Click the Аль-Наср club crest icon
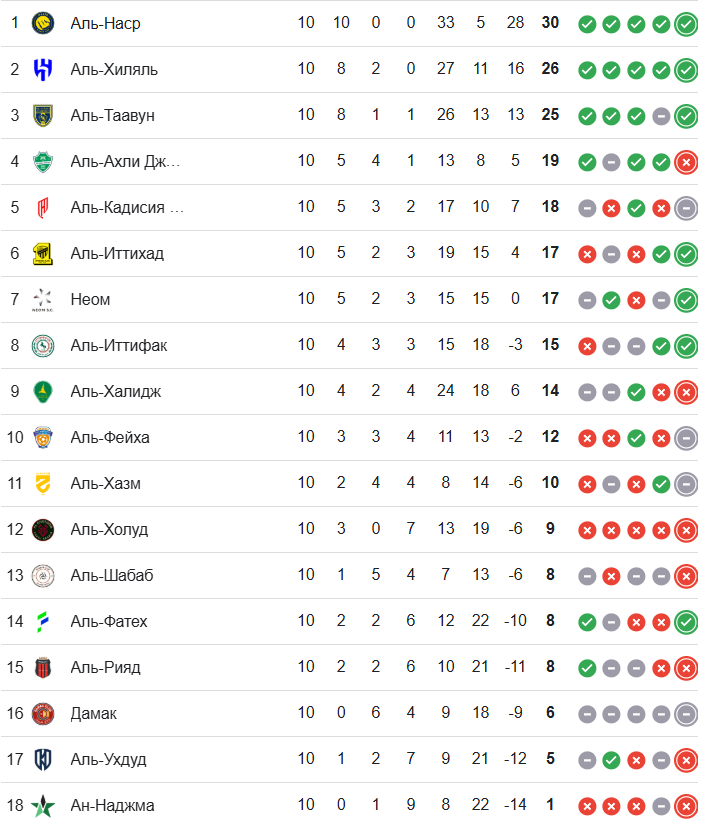Image resolution: width=705 pixels, height=827 pixels. [43, 23]
